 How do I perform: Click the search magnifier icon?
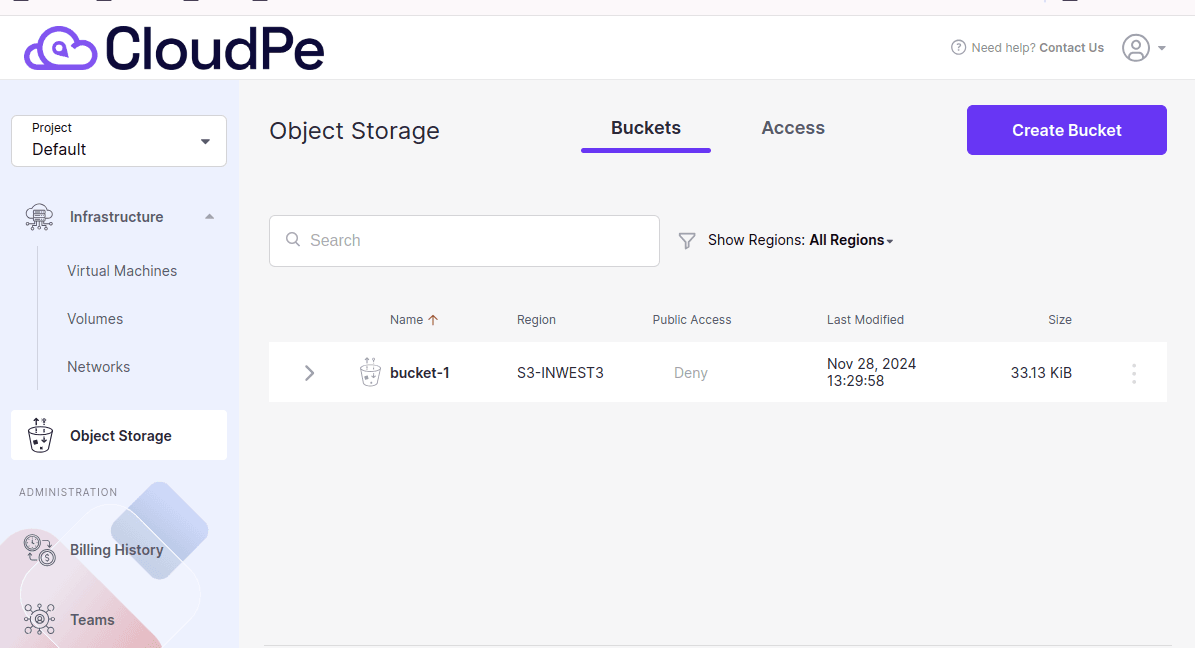[293, 240]
